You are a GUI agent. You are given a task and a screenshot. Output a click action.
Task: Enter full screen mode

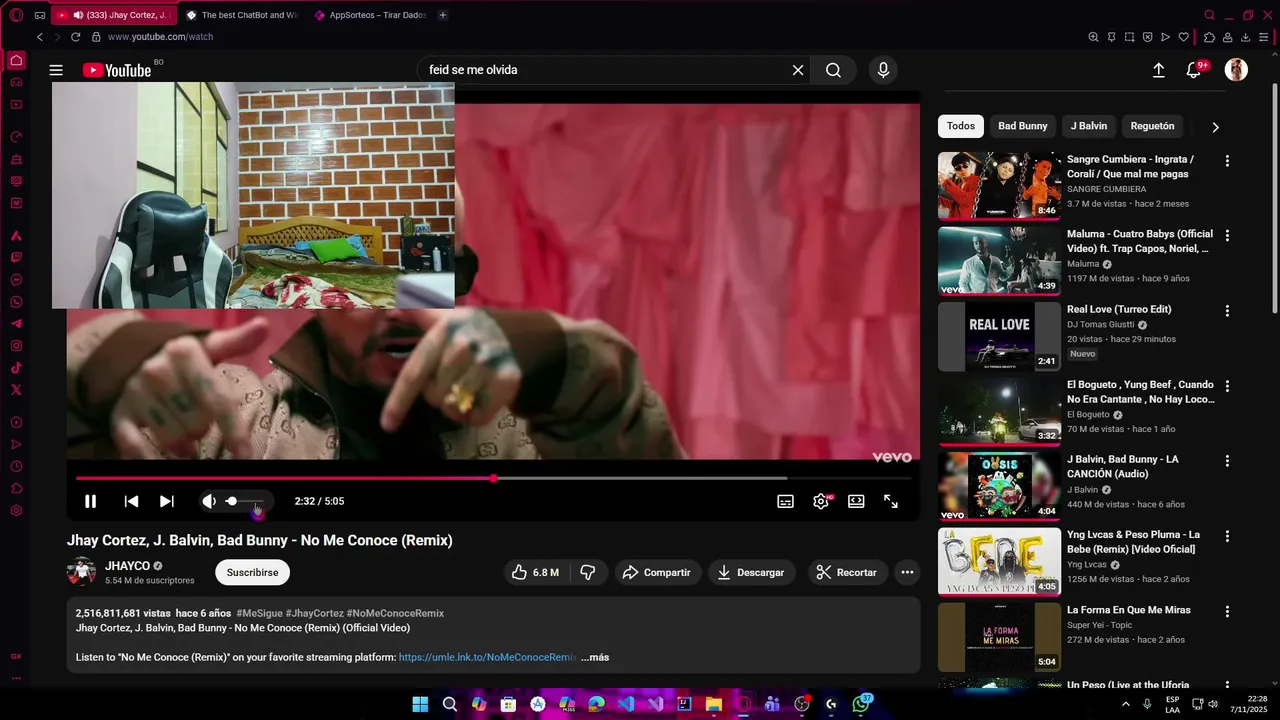tap(891, 501)
